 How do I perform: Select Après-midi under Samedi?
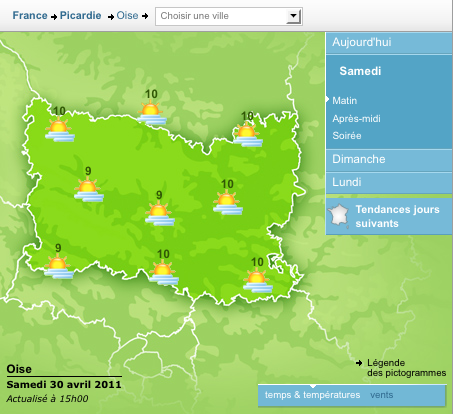click(356, 119)
